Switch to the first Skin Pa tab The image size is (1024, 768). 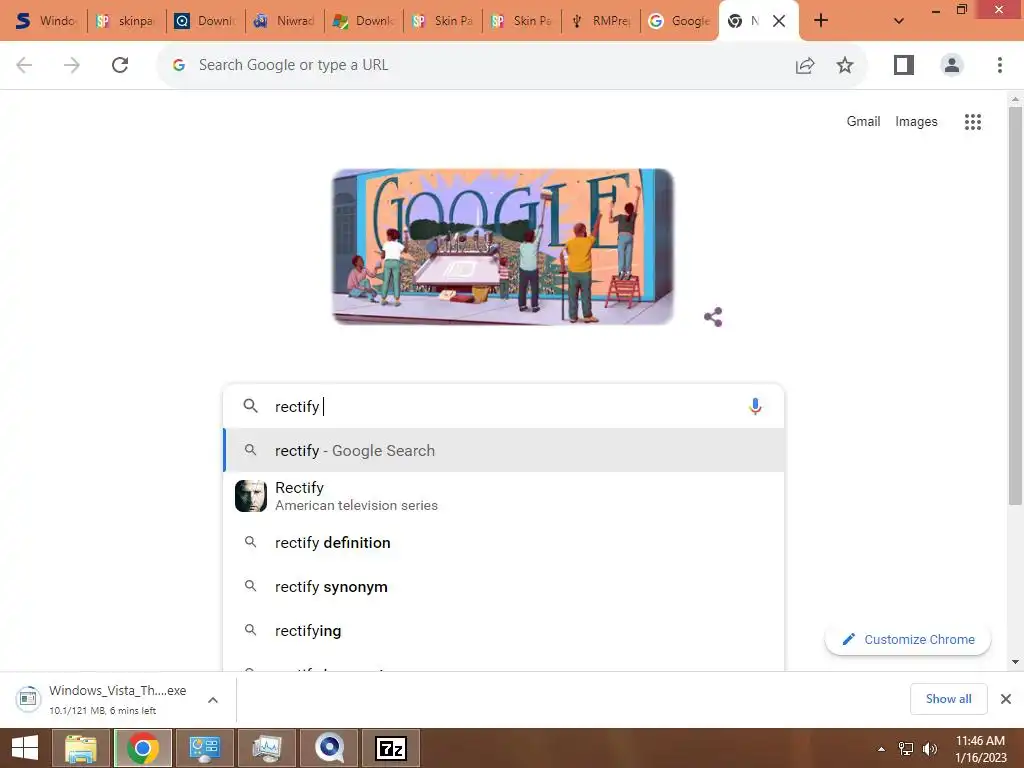[x=443, y=21]
